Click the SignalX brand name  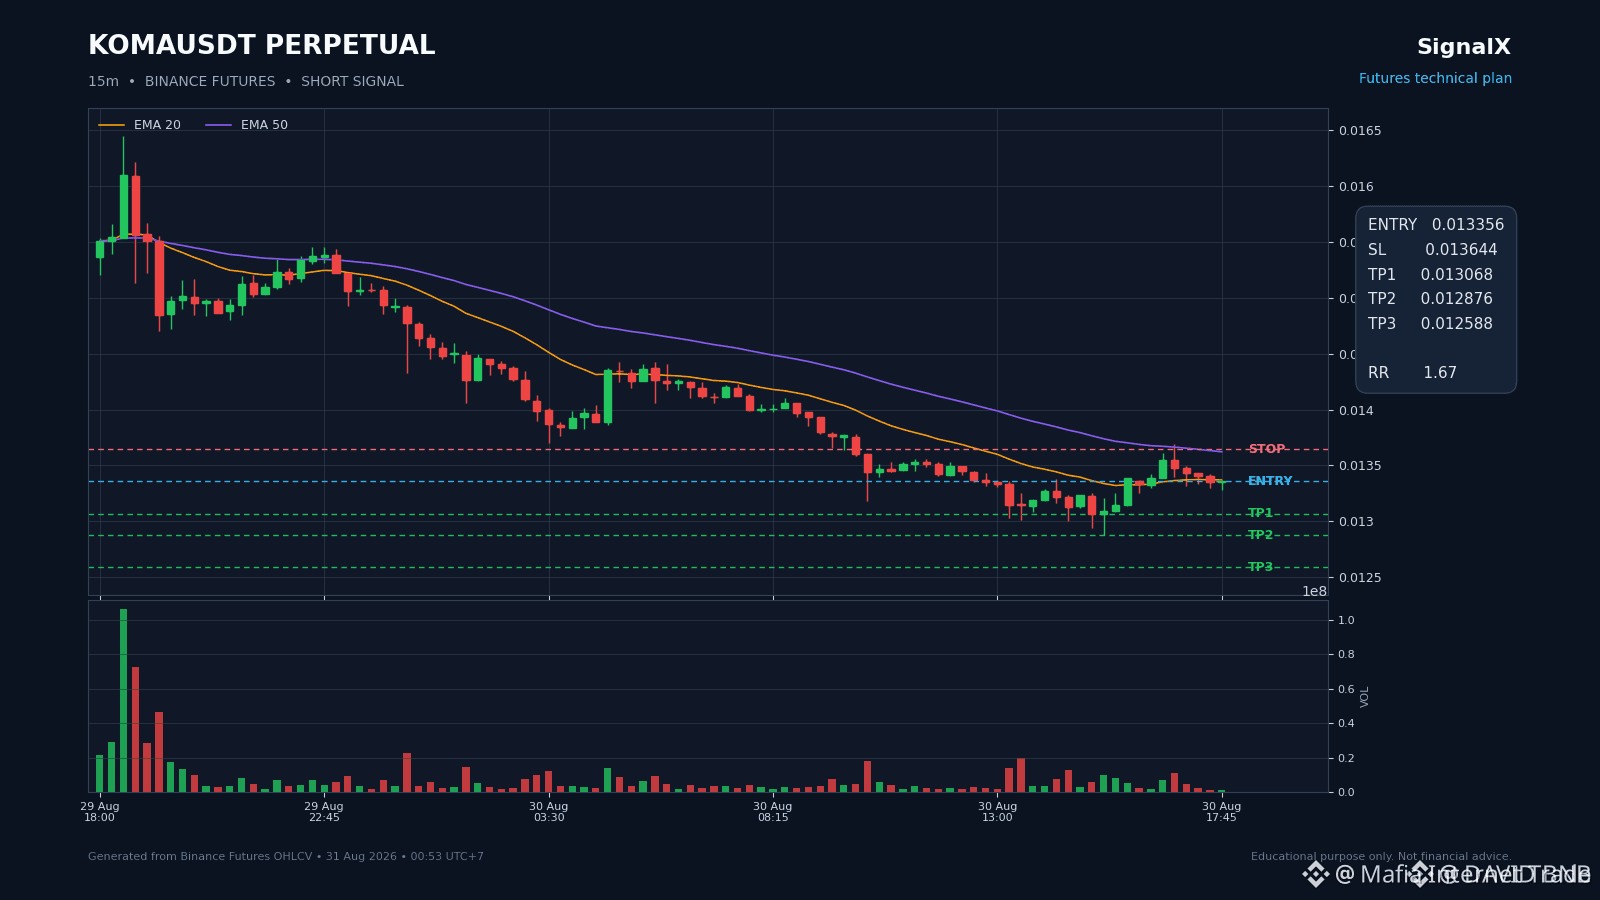click(1464, 47)
